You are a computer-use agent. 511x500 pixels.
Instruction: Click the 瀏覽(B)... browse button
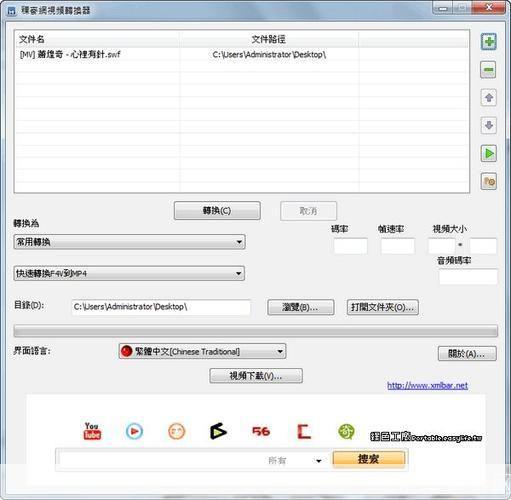coord(300,307)
